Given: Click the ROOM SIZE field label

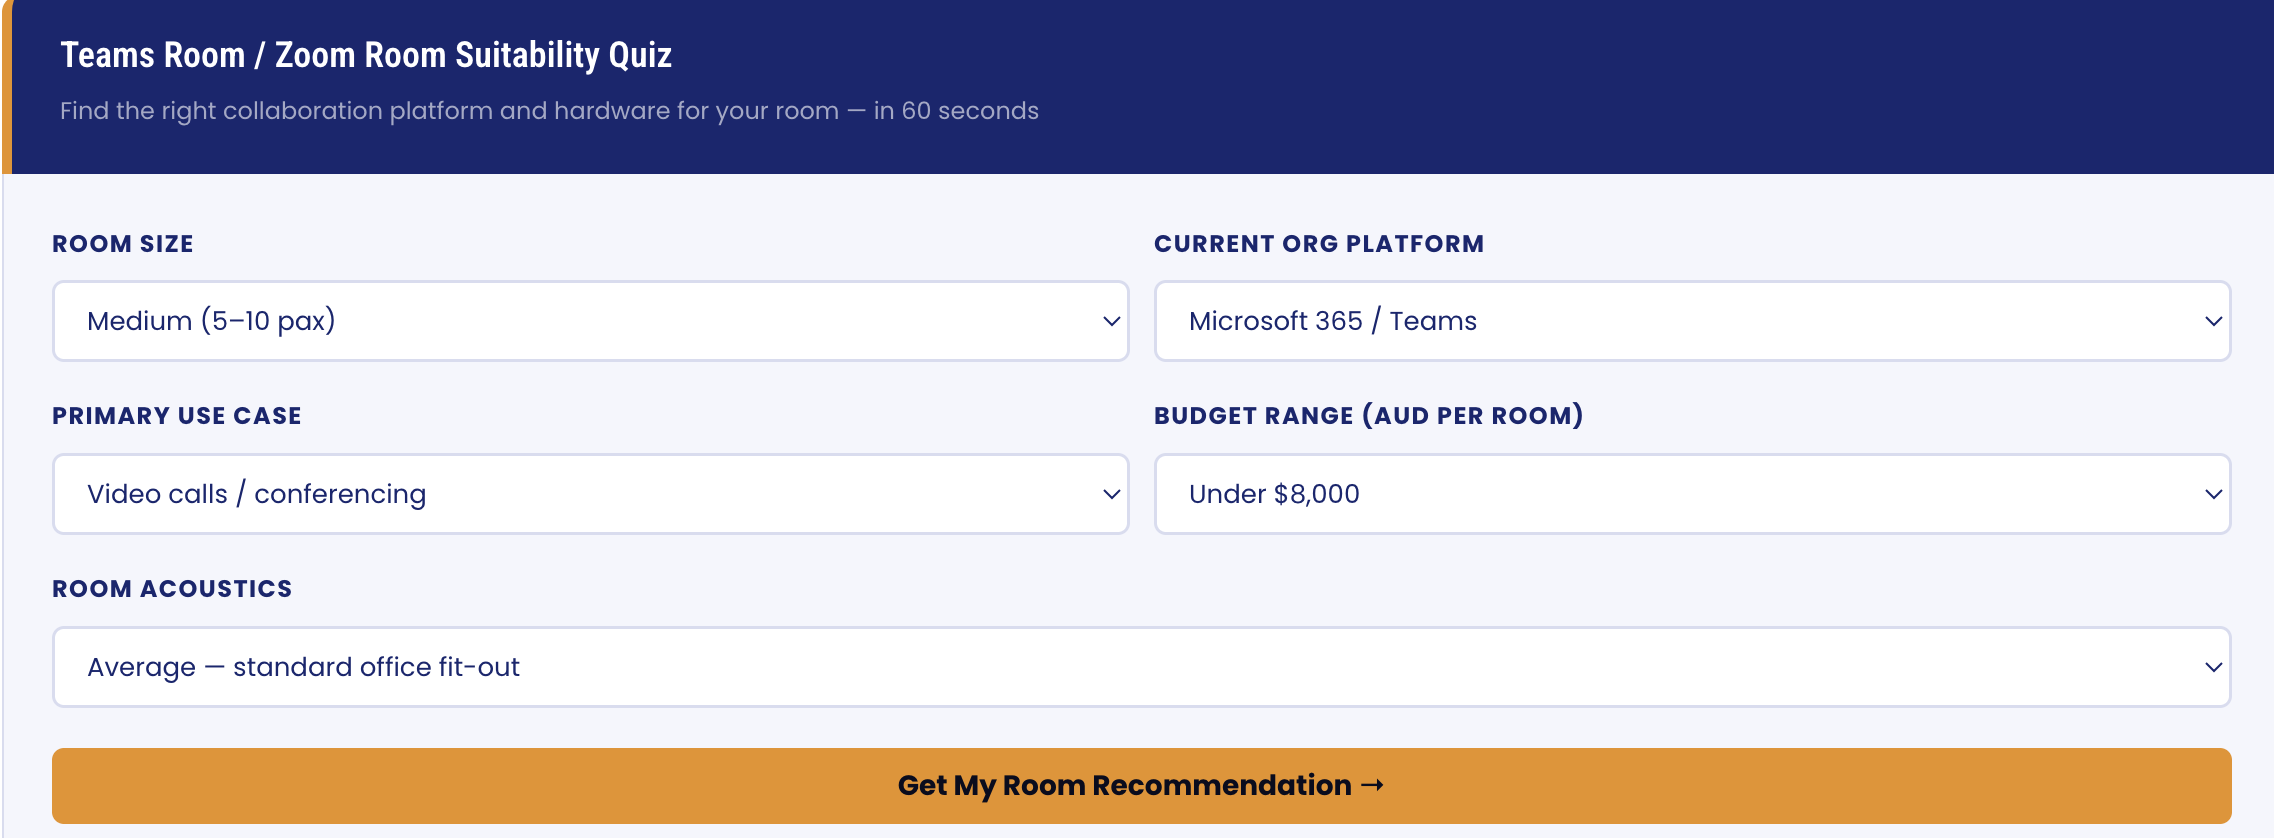Looking at the screenshot, I should (123, 244).
